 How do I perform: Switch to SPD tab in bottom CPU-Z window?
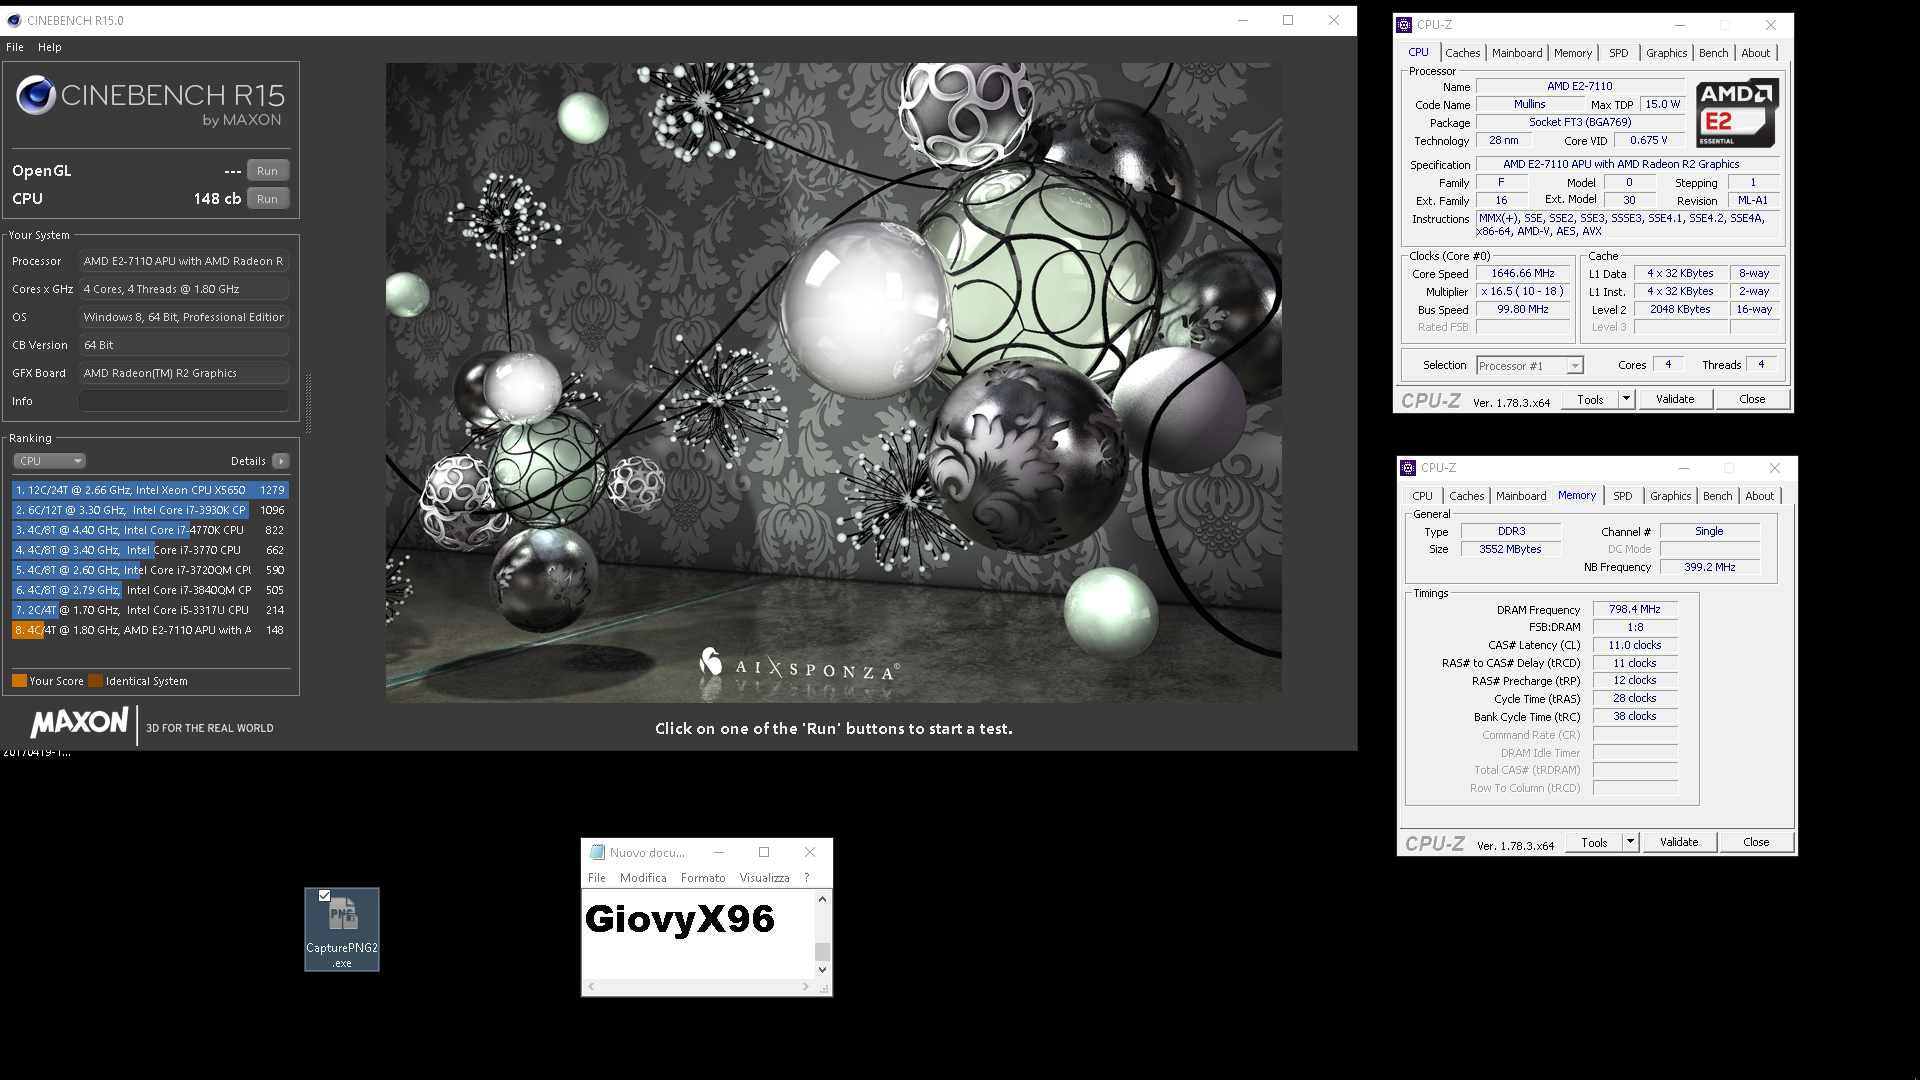[1623, 496]
